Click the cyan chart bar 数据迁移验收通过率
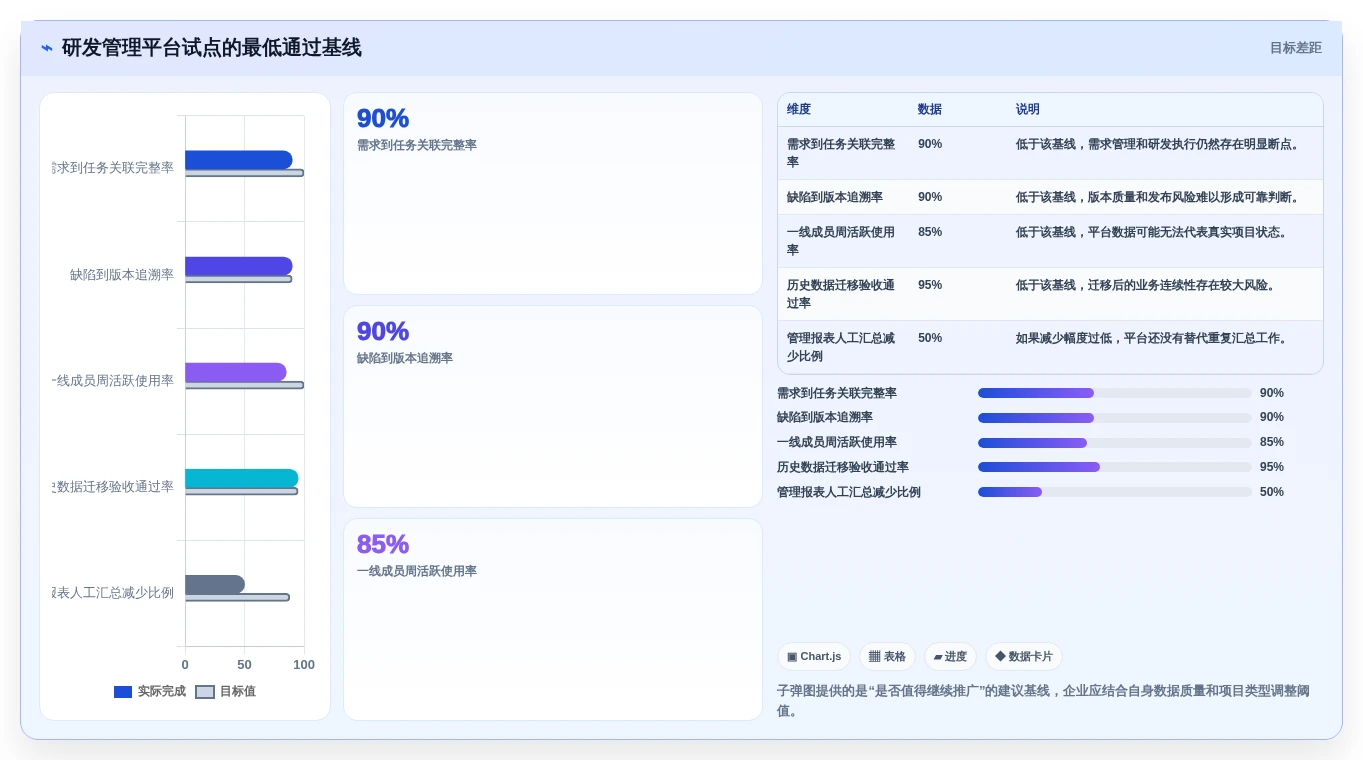This screenshot has width=1363, height=760. click(242, 478)
